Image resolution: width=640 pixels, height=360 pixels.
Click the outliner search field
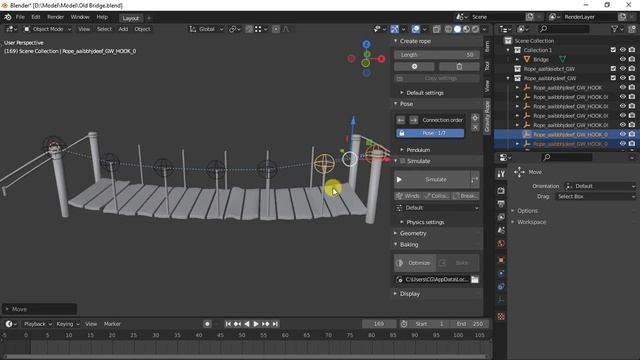pos(564,29)
